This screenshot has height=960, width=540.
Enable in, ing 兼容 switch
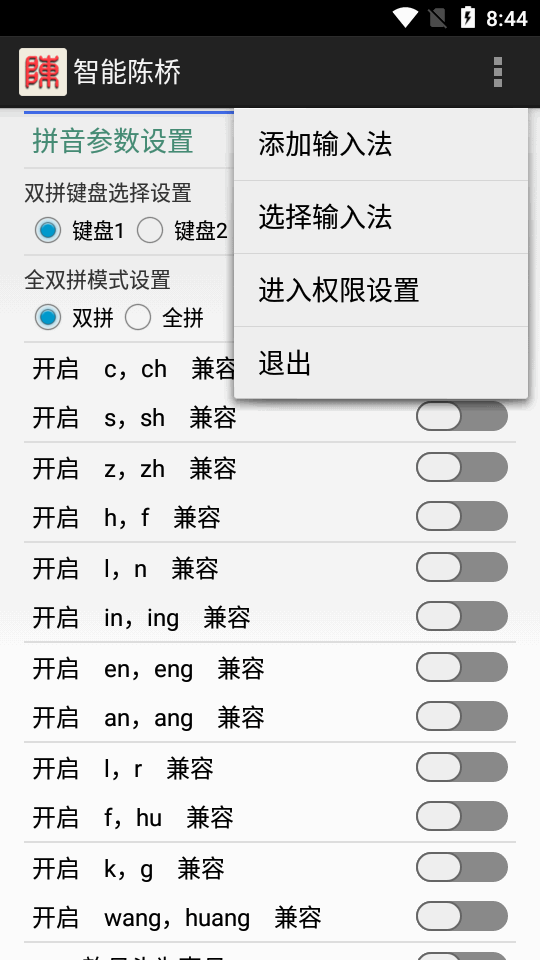[462, 617]
